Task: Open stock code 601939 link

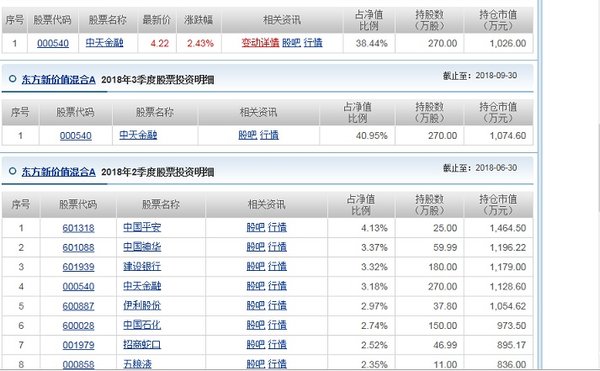Action: pos(78,267)
